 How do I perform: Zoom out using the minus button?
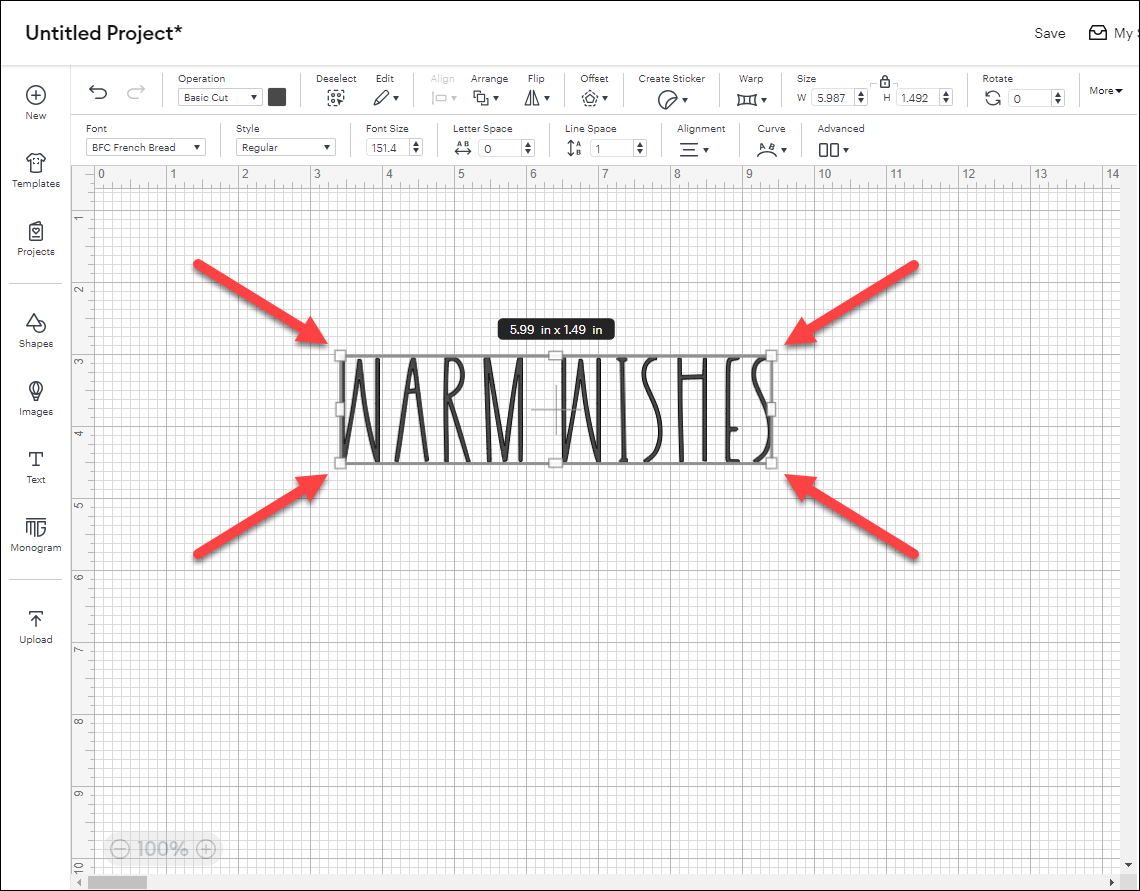pos(120,849)
